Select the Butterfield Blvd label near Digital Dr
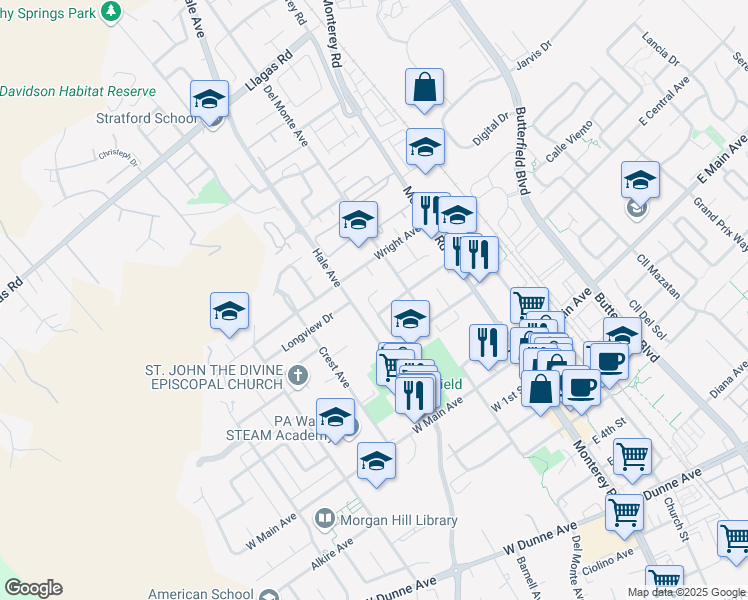 [x=523, y=151]
